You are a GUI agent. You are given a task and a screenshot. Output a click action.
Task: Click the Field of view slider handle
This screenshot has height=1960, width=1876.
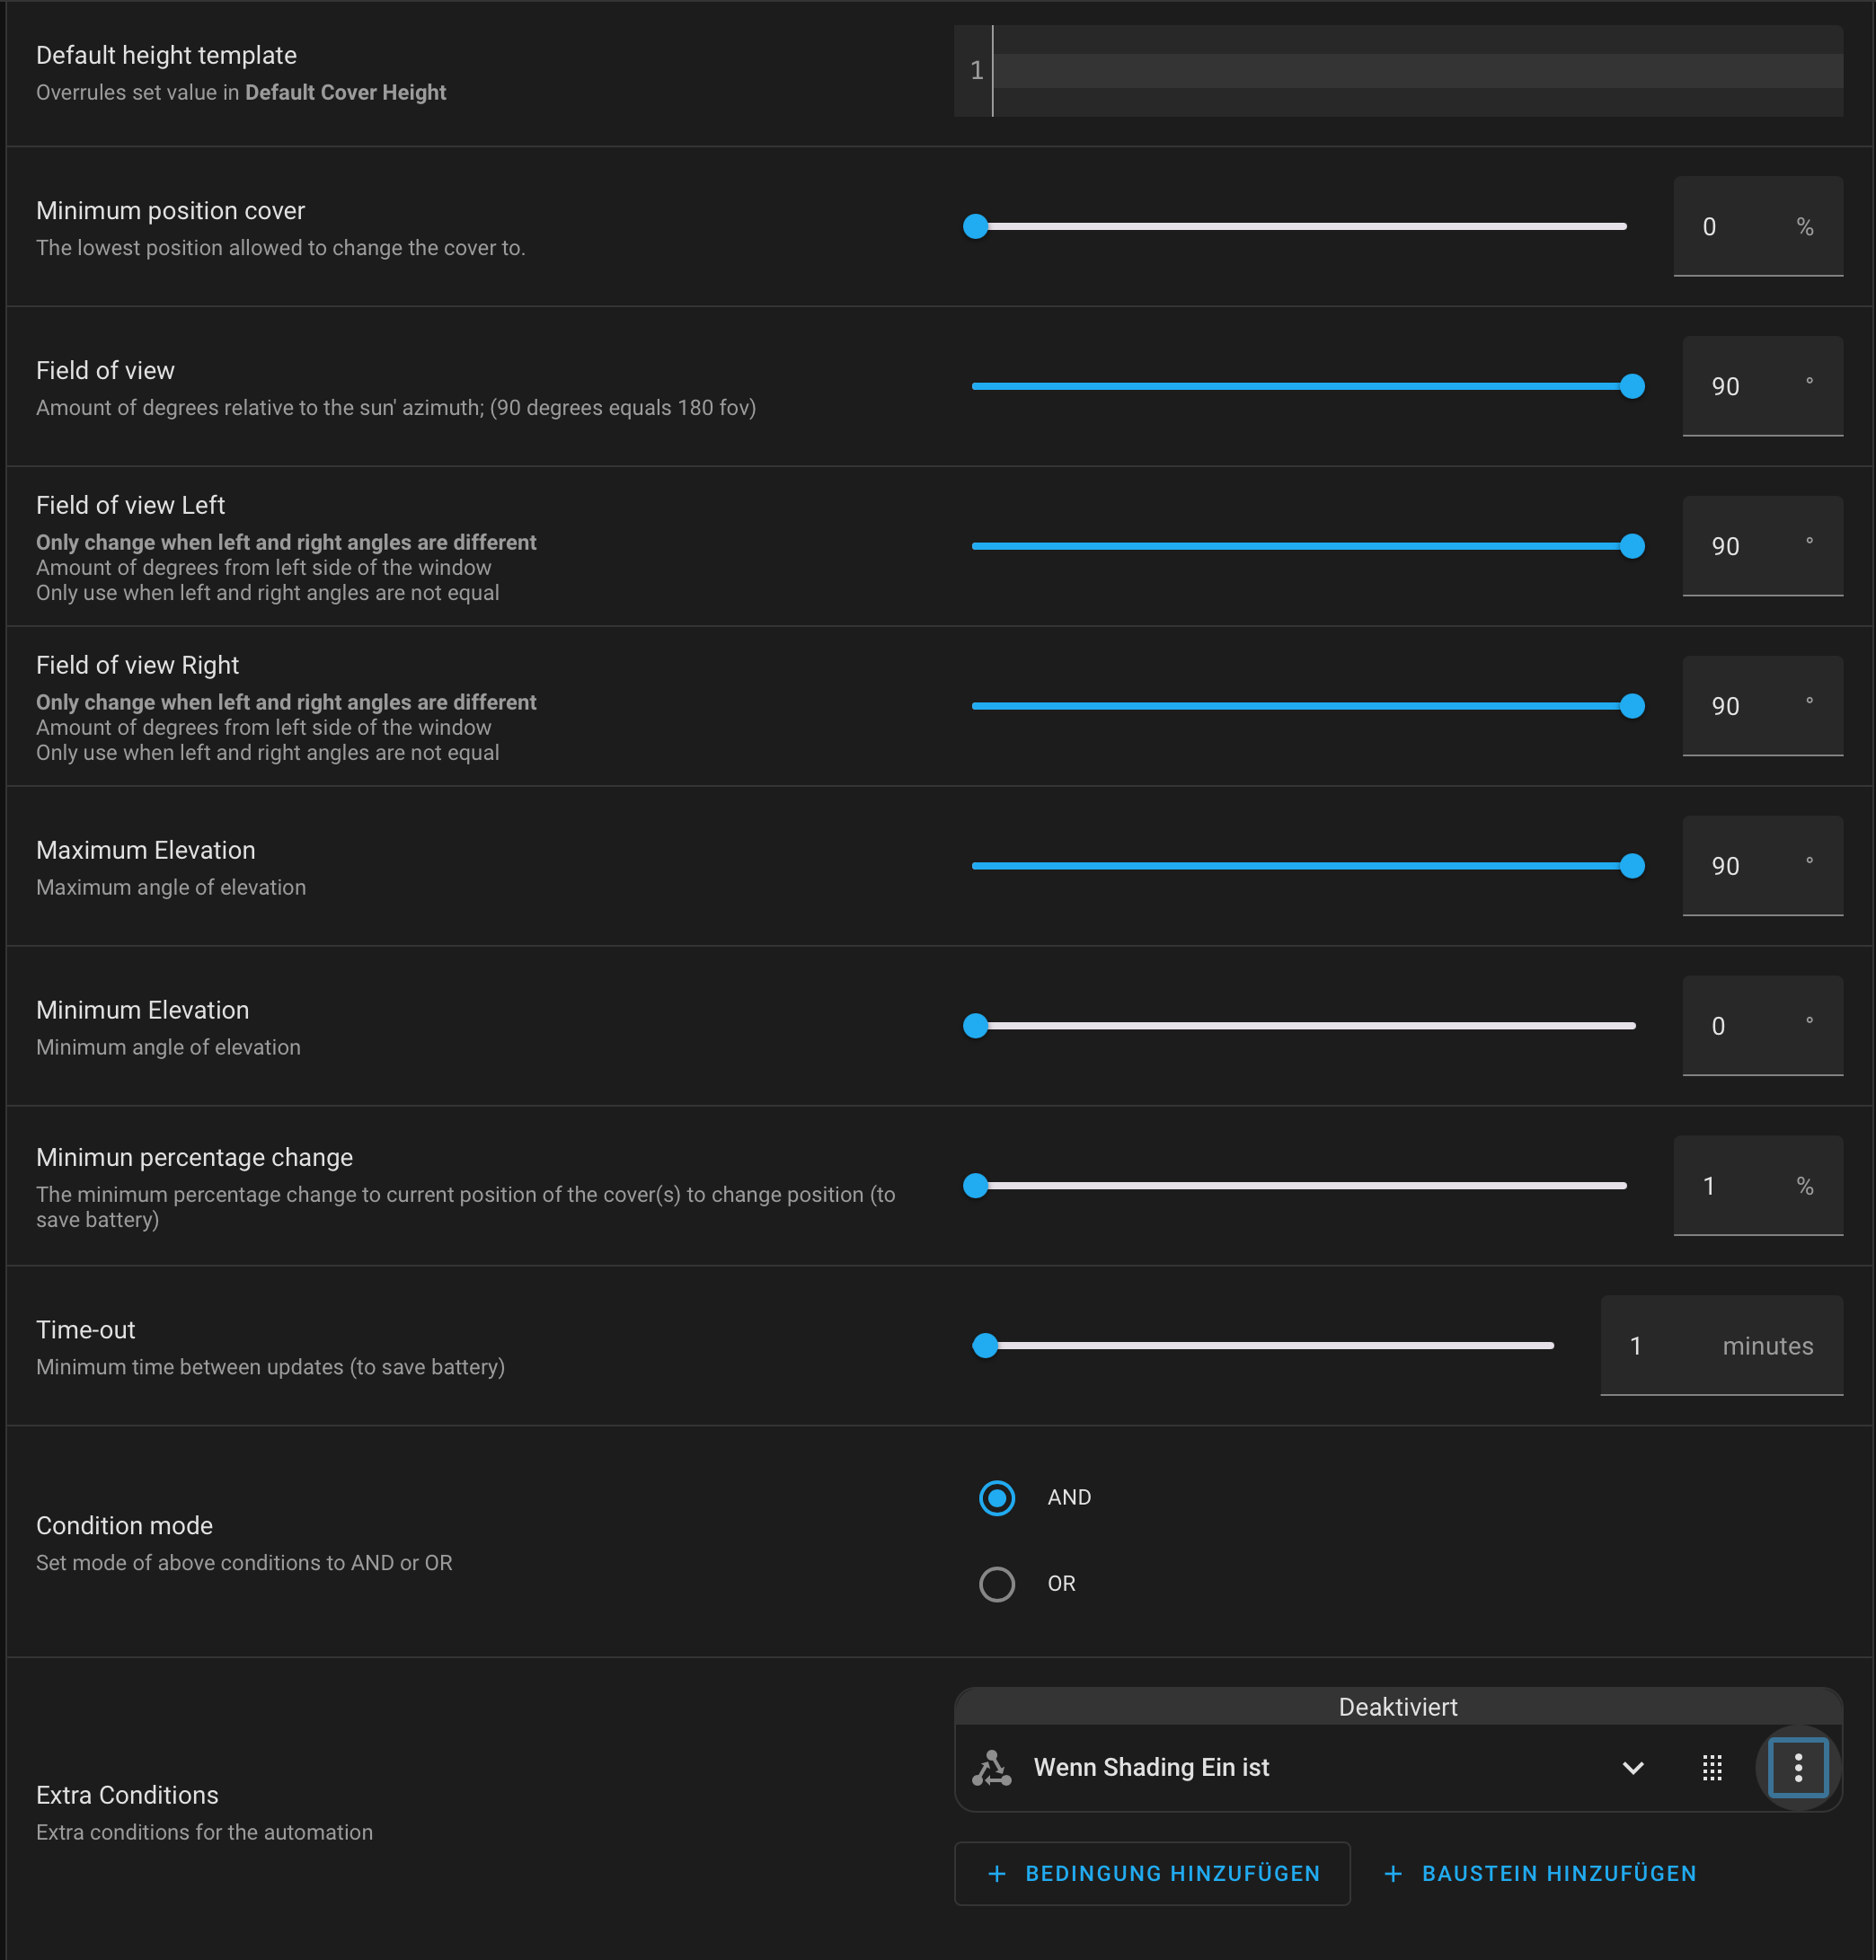pos(1631,387)
